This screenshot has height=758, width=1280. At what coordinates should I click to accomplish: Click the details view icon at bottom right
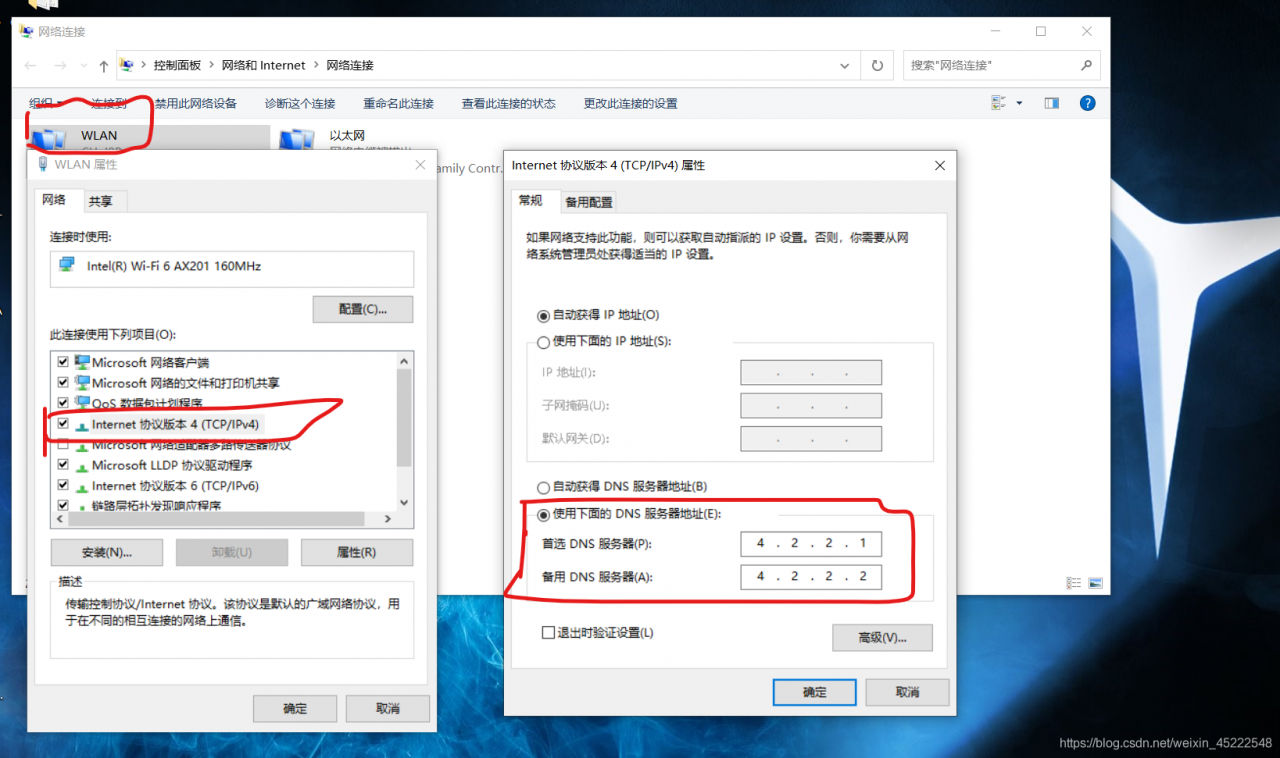tap(1073, 582)
